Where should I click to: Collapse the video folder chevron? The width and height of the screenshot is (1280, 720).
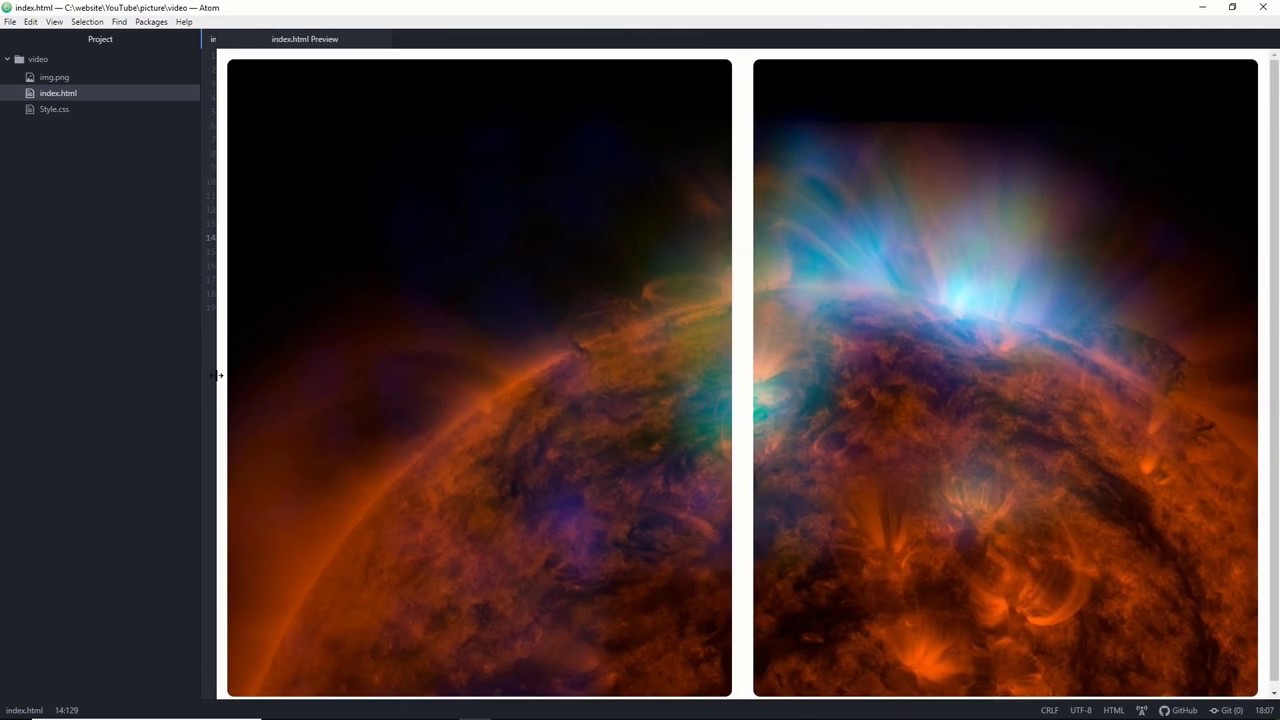(x=7, y=59)
